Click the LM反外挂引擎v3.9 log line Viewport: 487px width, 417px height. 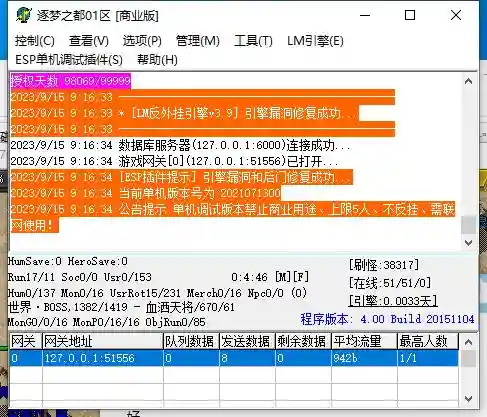pyautogui.click(x=184, y=113)
